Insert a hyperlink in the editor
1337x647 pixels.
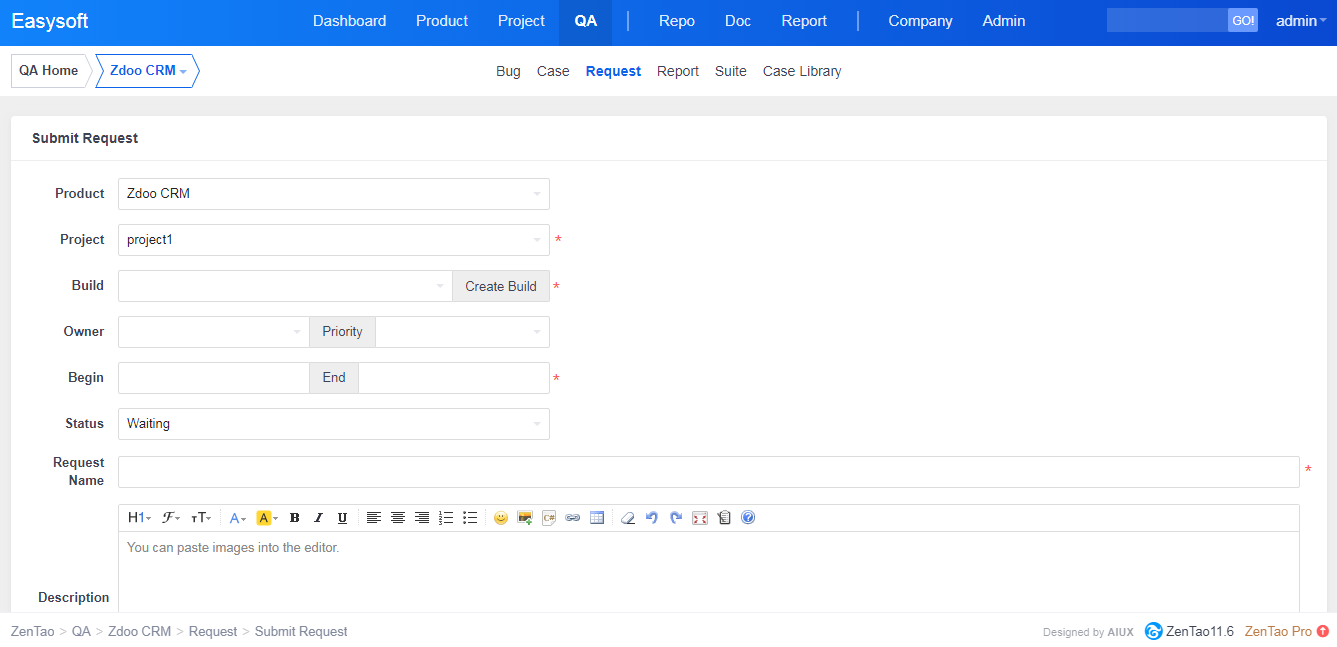(x=573, y=518)
